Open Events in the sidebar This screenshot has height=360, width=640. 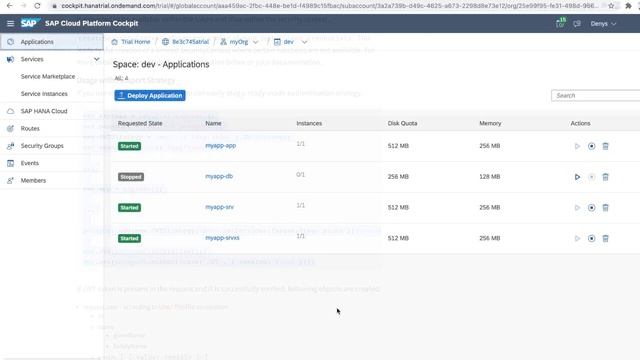coord(30,163)
